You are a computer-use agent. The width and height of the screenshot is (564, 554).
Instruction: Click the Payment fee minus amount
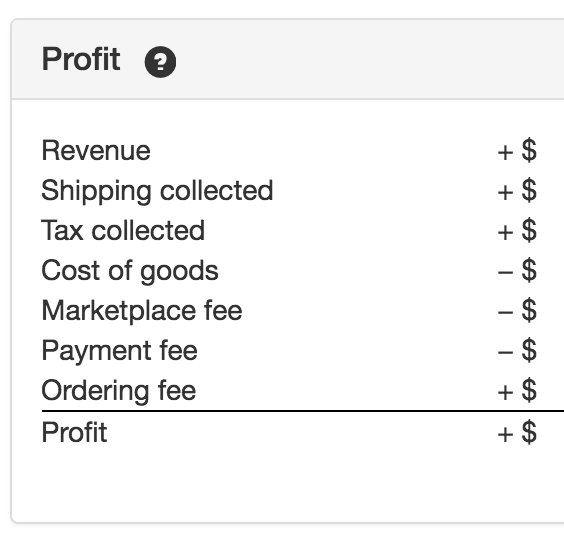pyautogui.click(x=517, y=350)
